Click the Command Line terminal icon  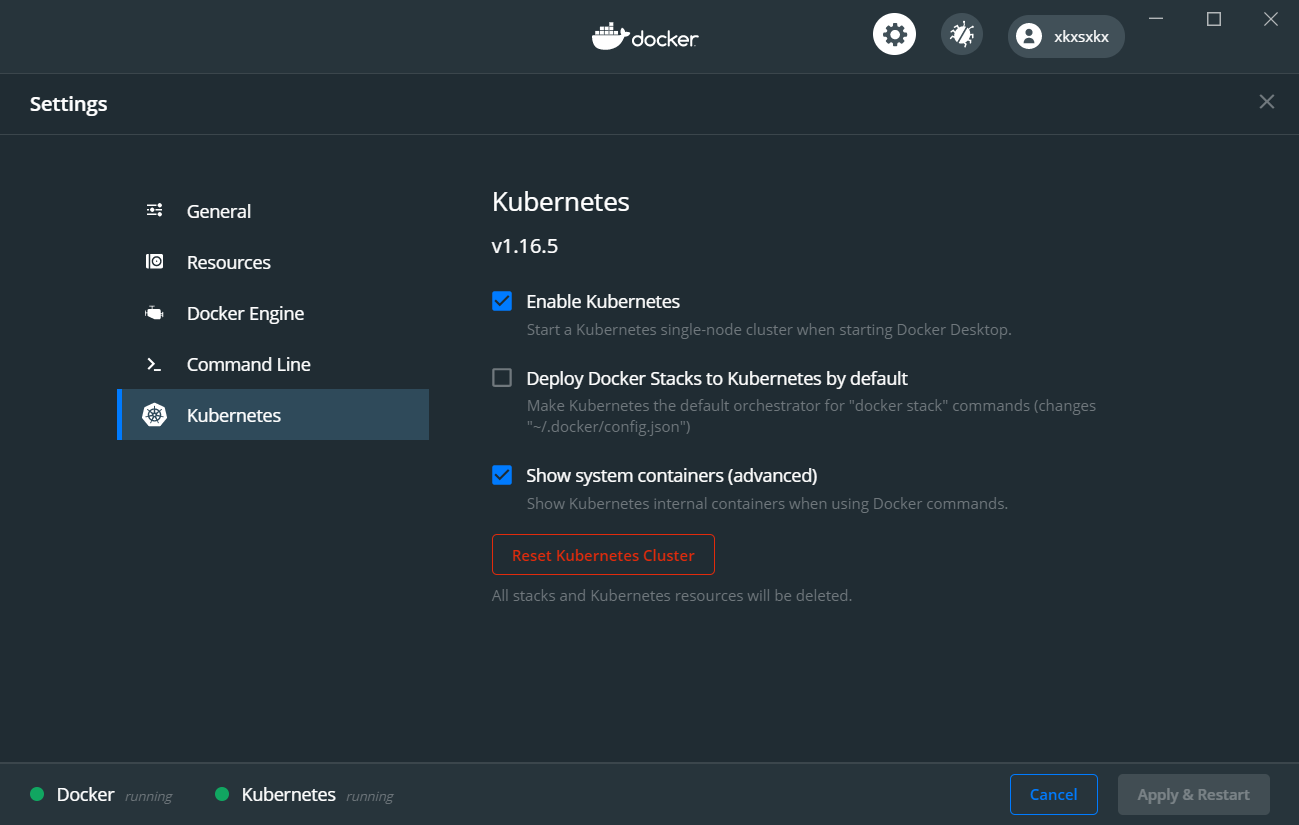click(x=154, y=363)
